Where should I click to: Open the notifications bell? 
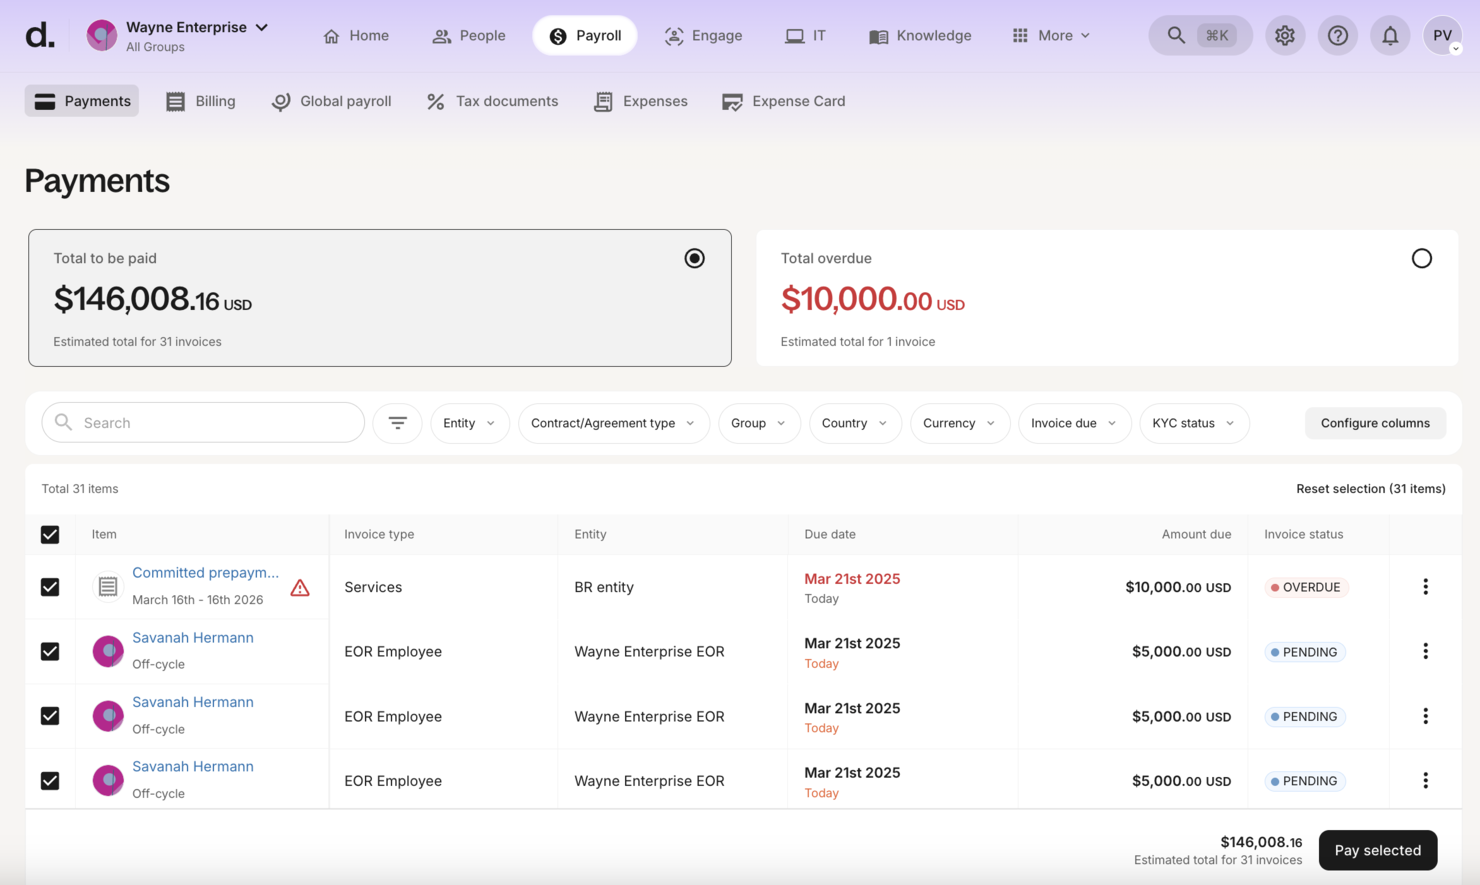[x=1390, y=36]
